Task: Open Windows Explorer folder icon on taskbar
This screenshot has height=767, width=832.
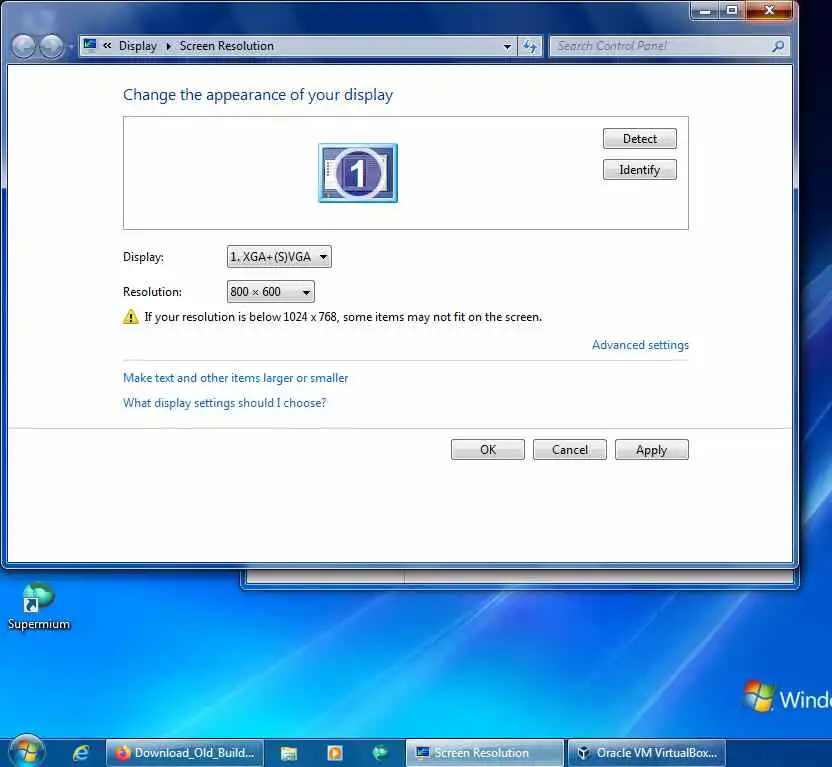Action: pyautogui.click(x=289, y=753)
